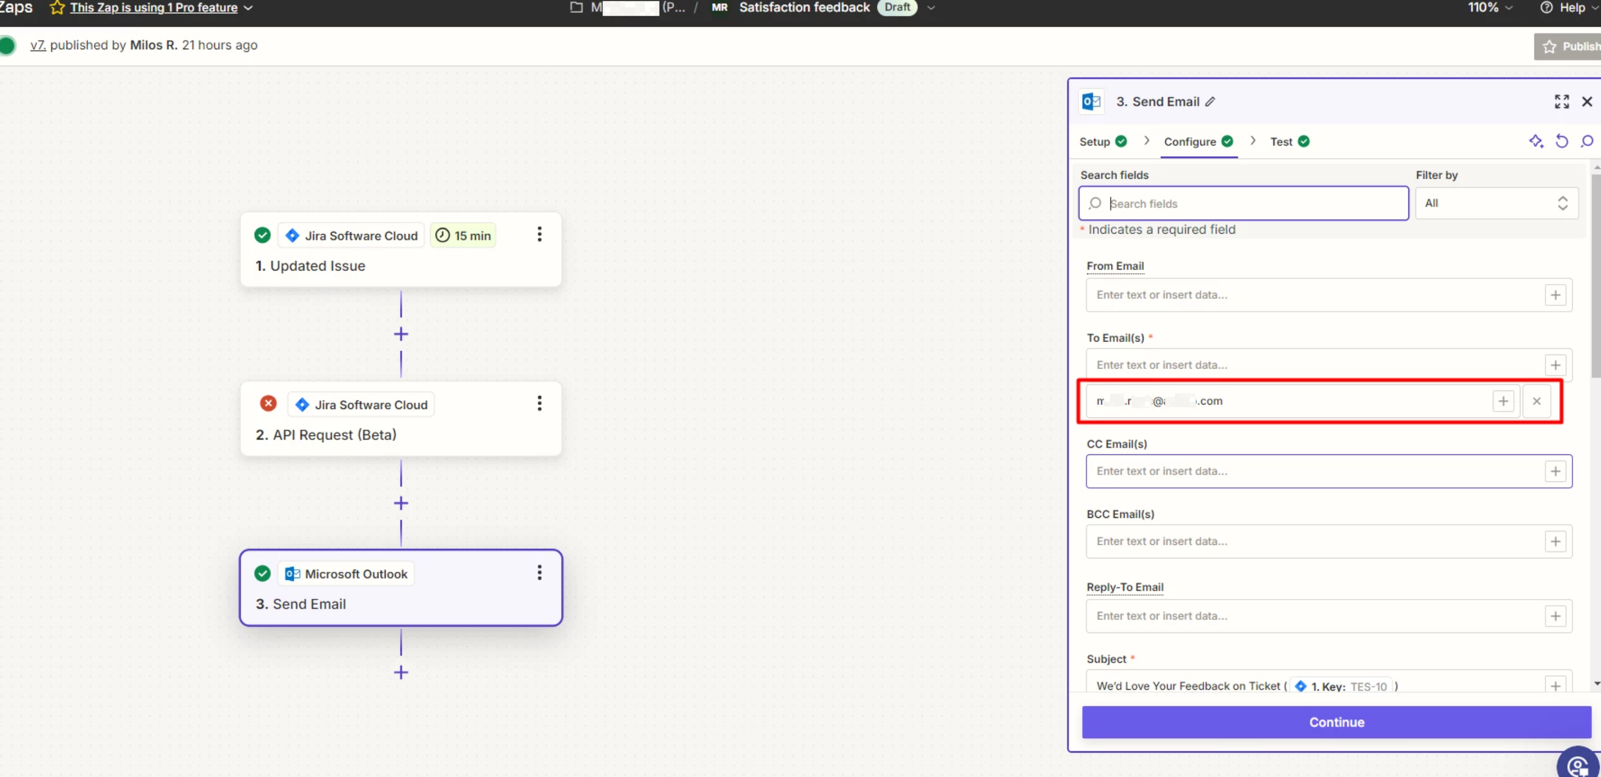
Task: Expand the Pro feature notice dropdown
Action: [x=248, y=8]
